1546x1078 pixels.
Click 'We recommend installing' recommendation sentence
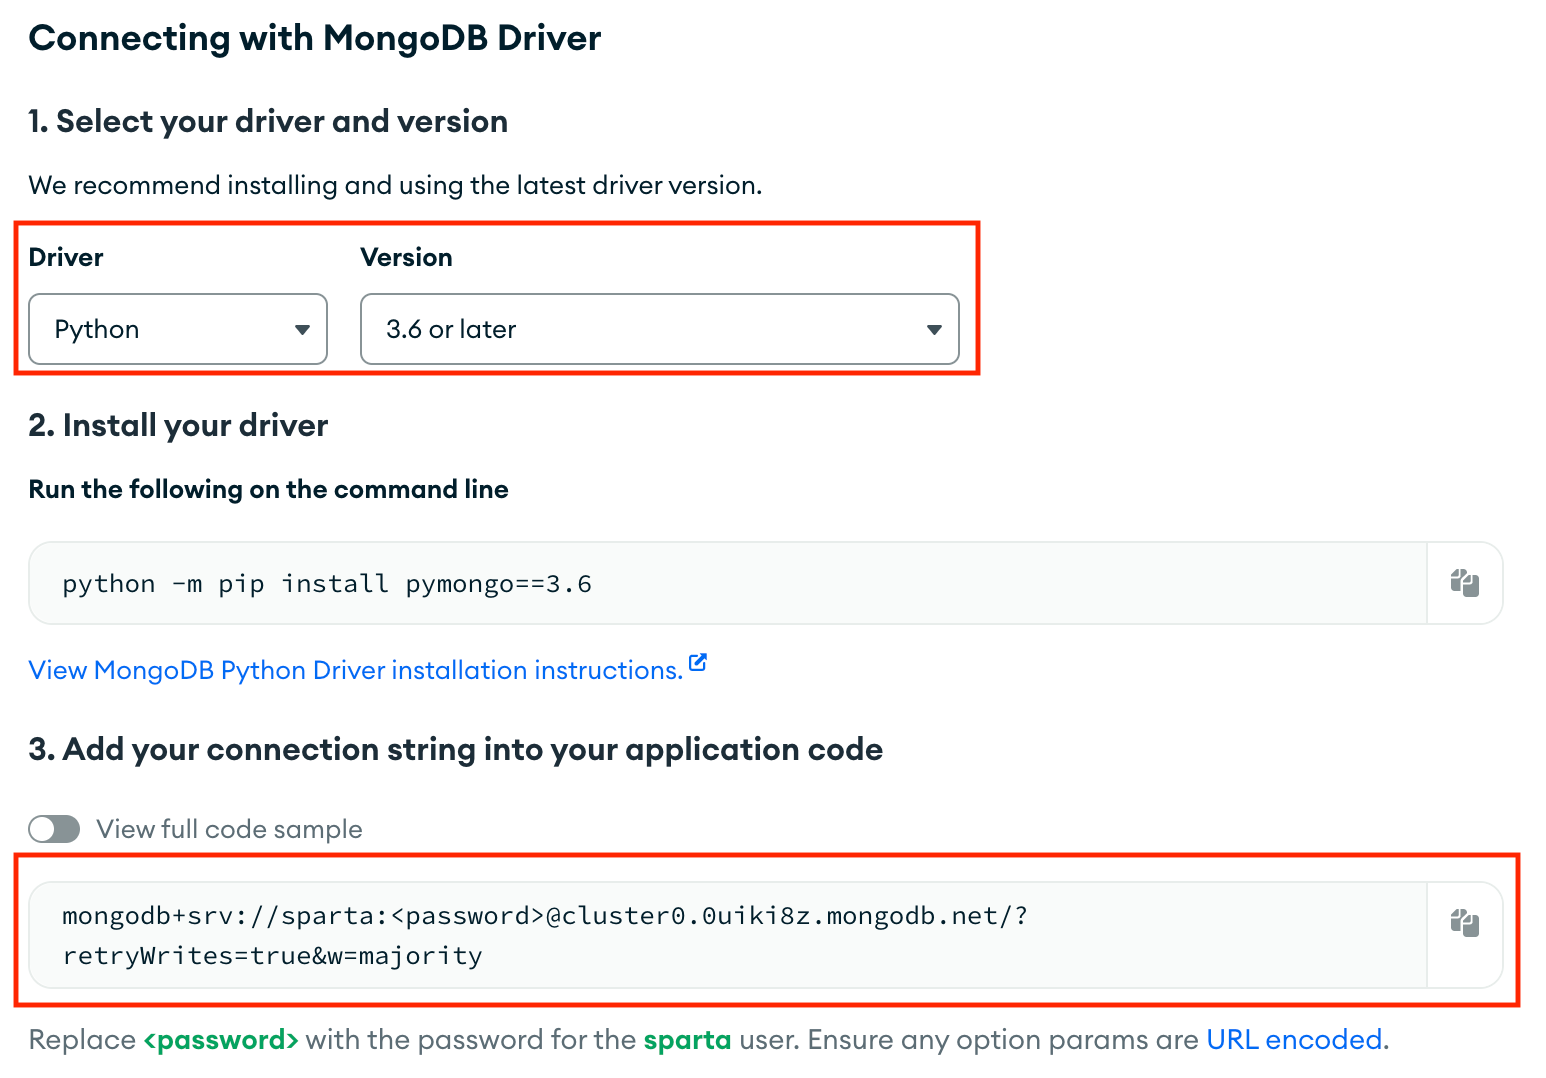[x=395, y=186]
